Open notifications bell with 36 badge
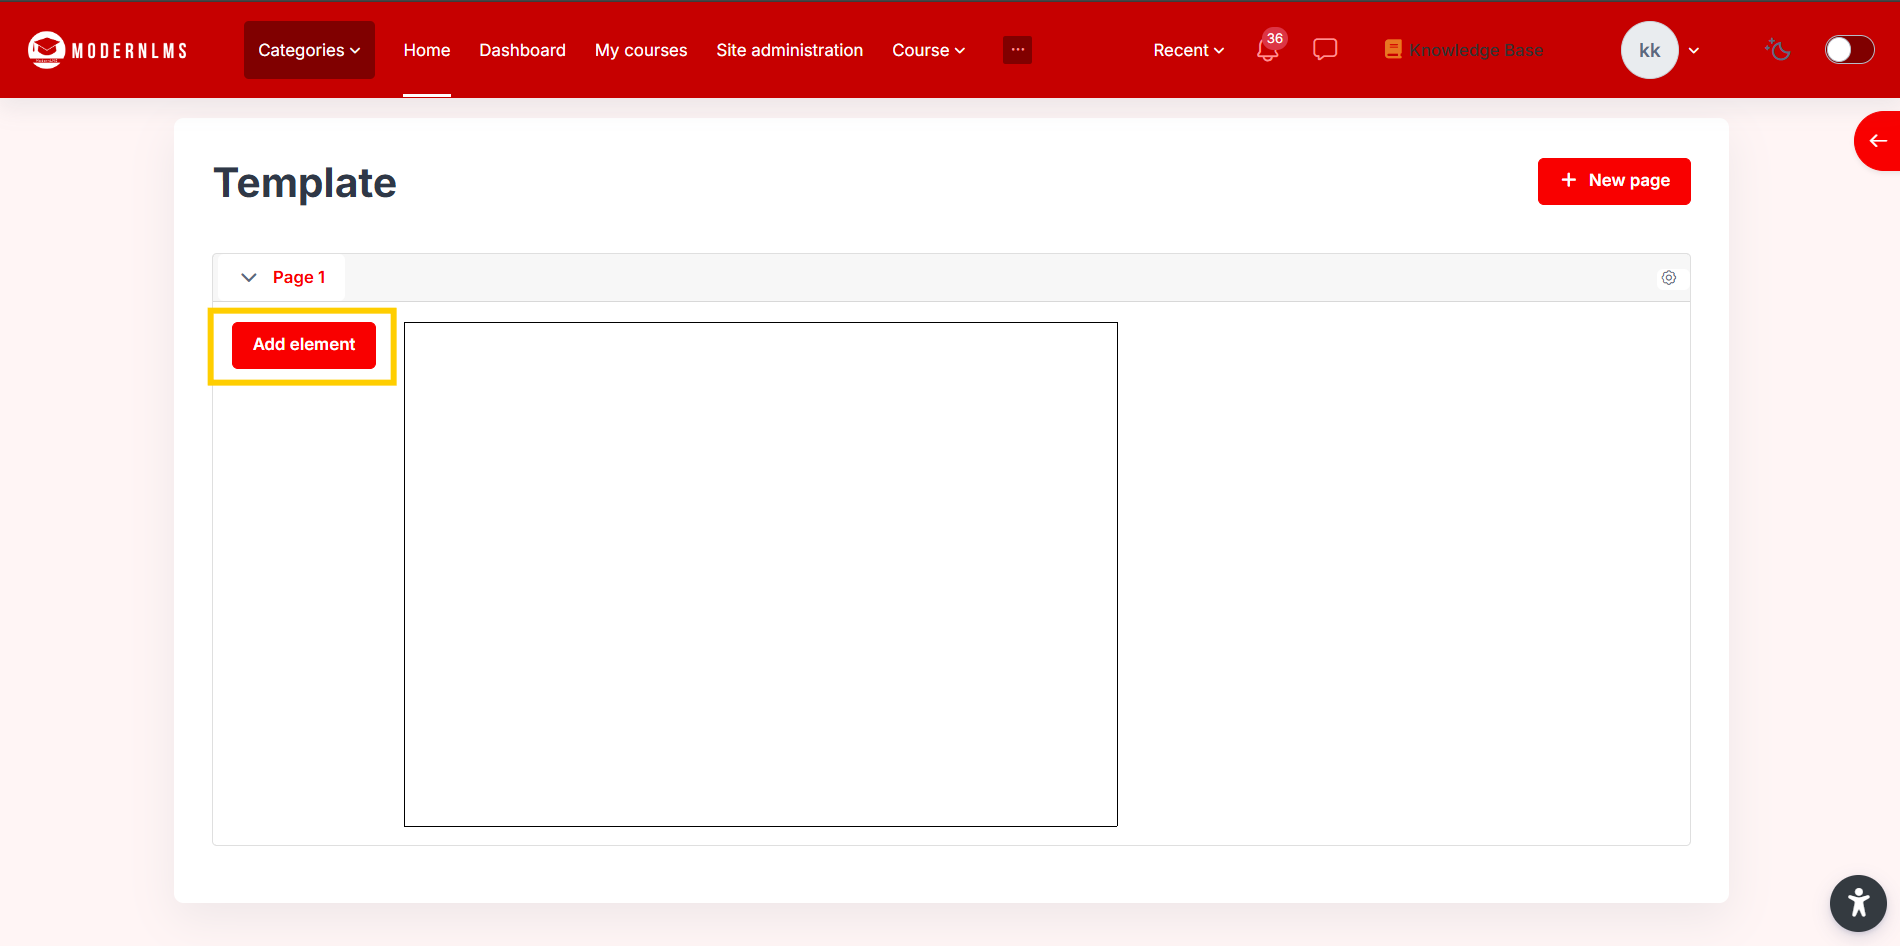The height and width of the screenshot is (946, 1900). 1268,49
